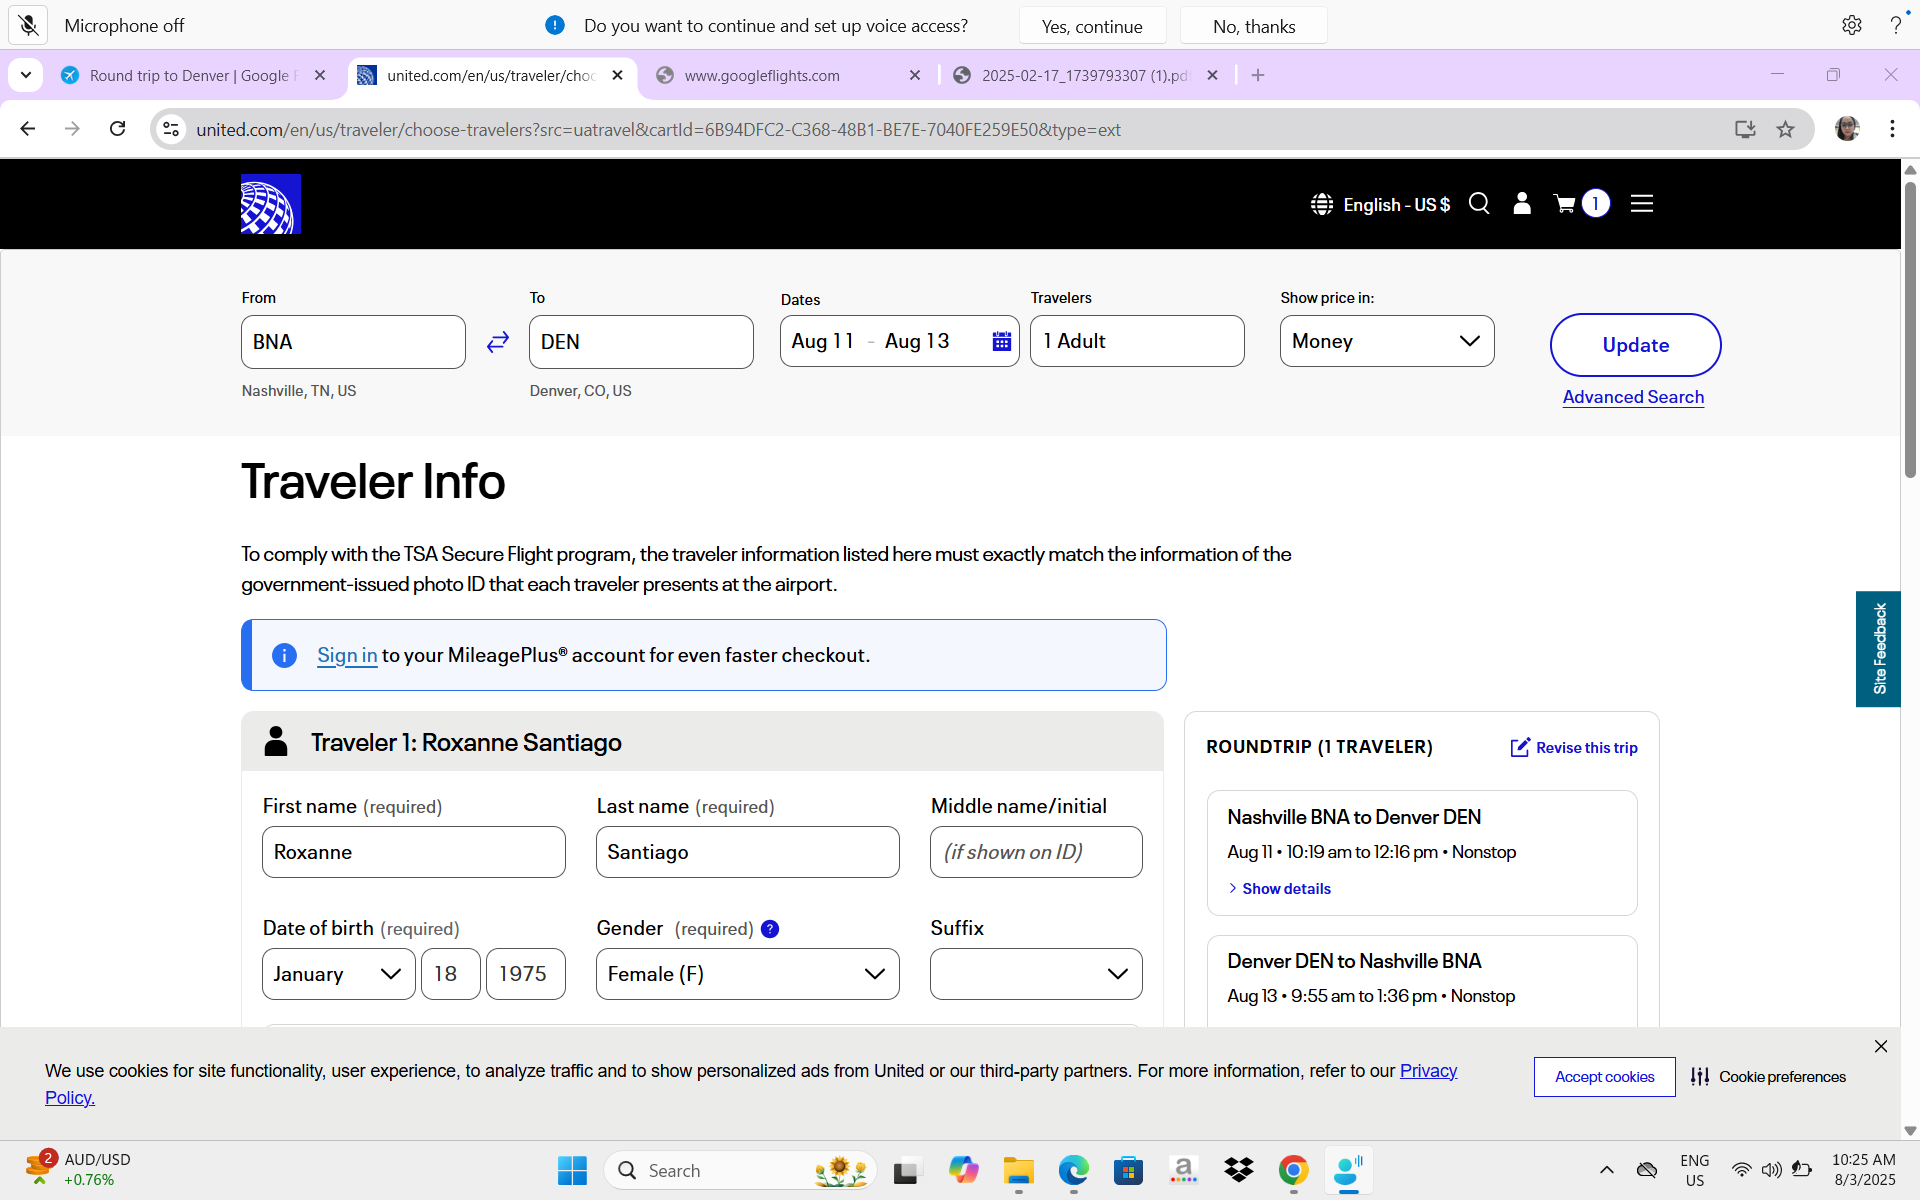Open Chrome three-dot menu
Screen dimensions: 1920x1200
[1892, 129]
